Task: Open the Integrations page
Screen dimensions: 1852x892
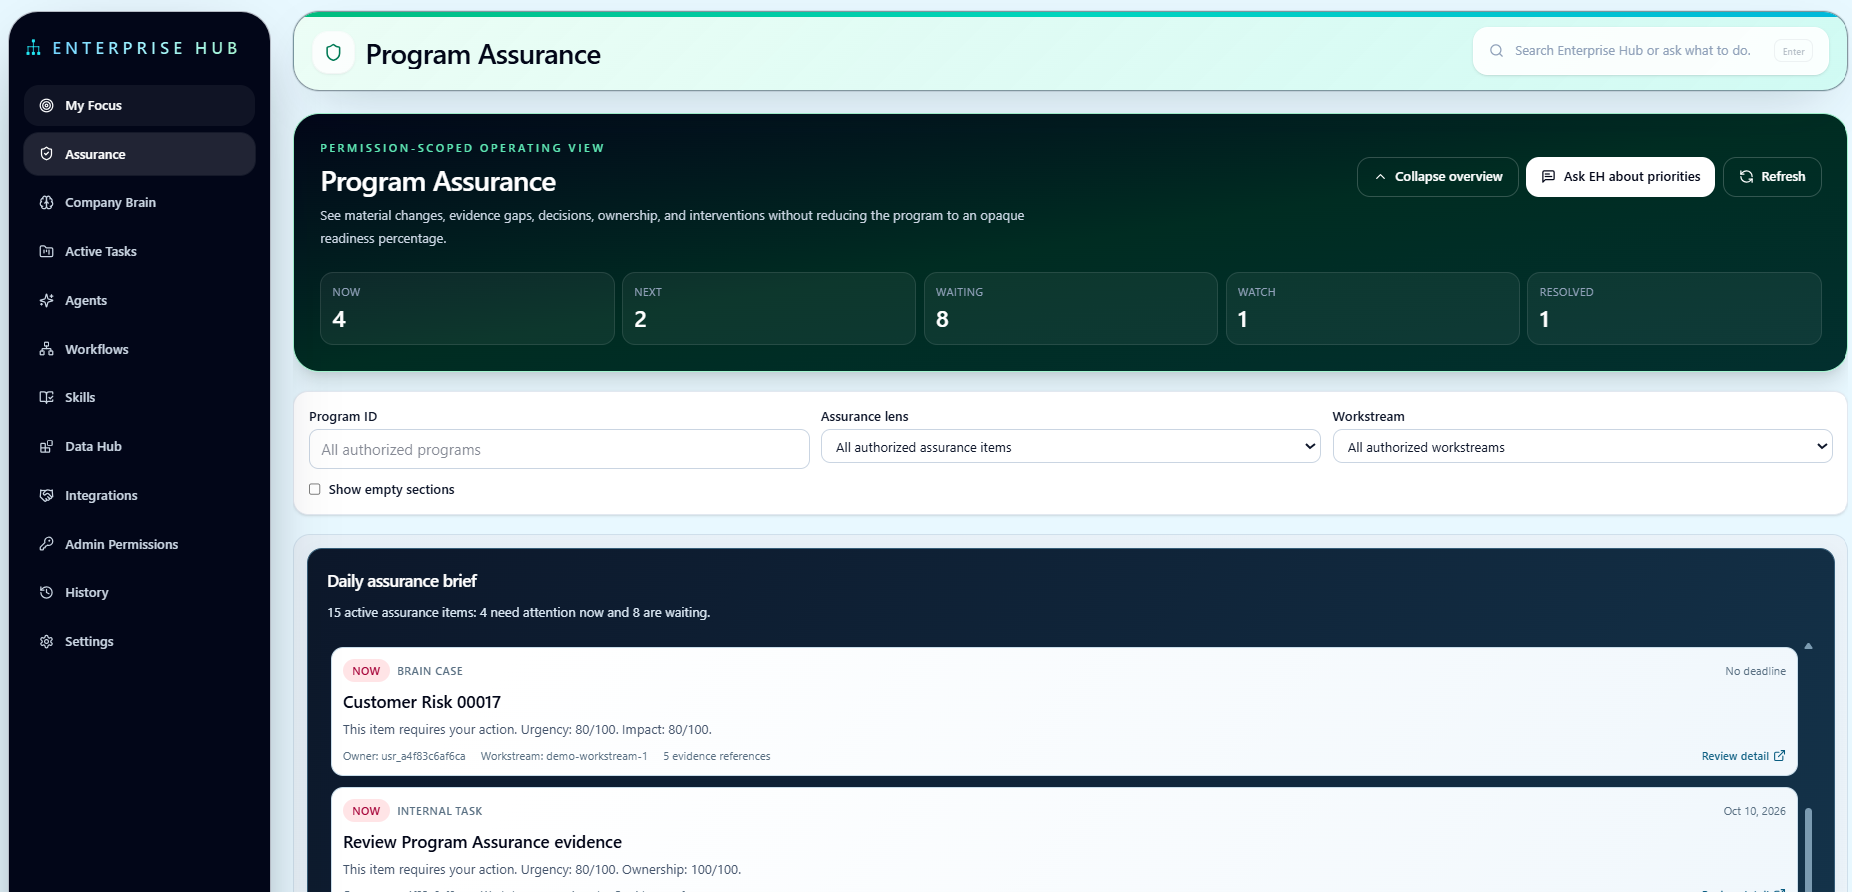Action: [x=139, y=495]
